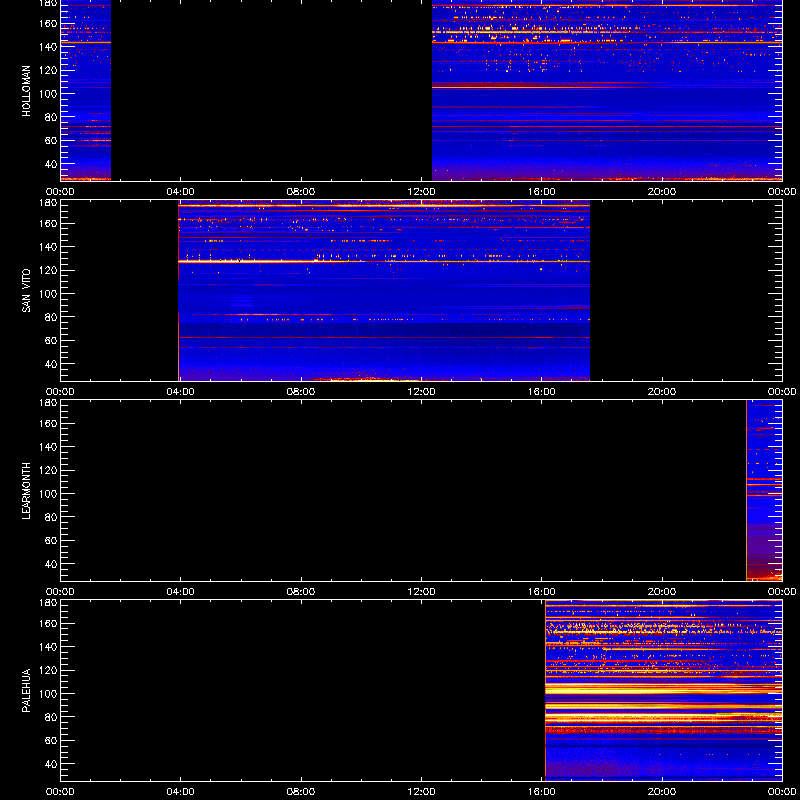
Task: Select the San Vito spectrogram data block
Action: click(384, 290)
